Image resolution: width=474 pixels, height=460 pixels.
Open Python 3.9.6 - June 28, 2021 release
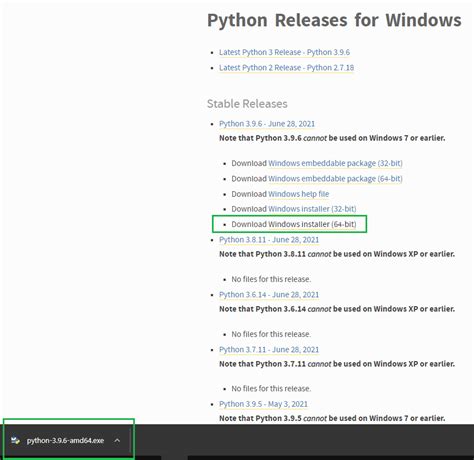tap(267, 124)
